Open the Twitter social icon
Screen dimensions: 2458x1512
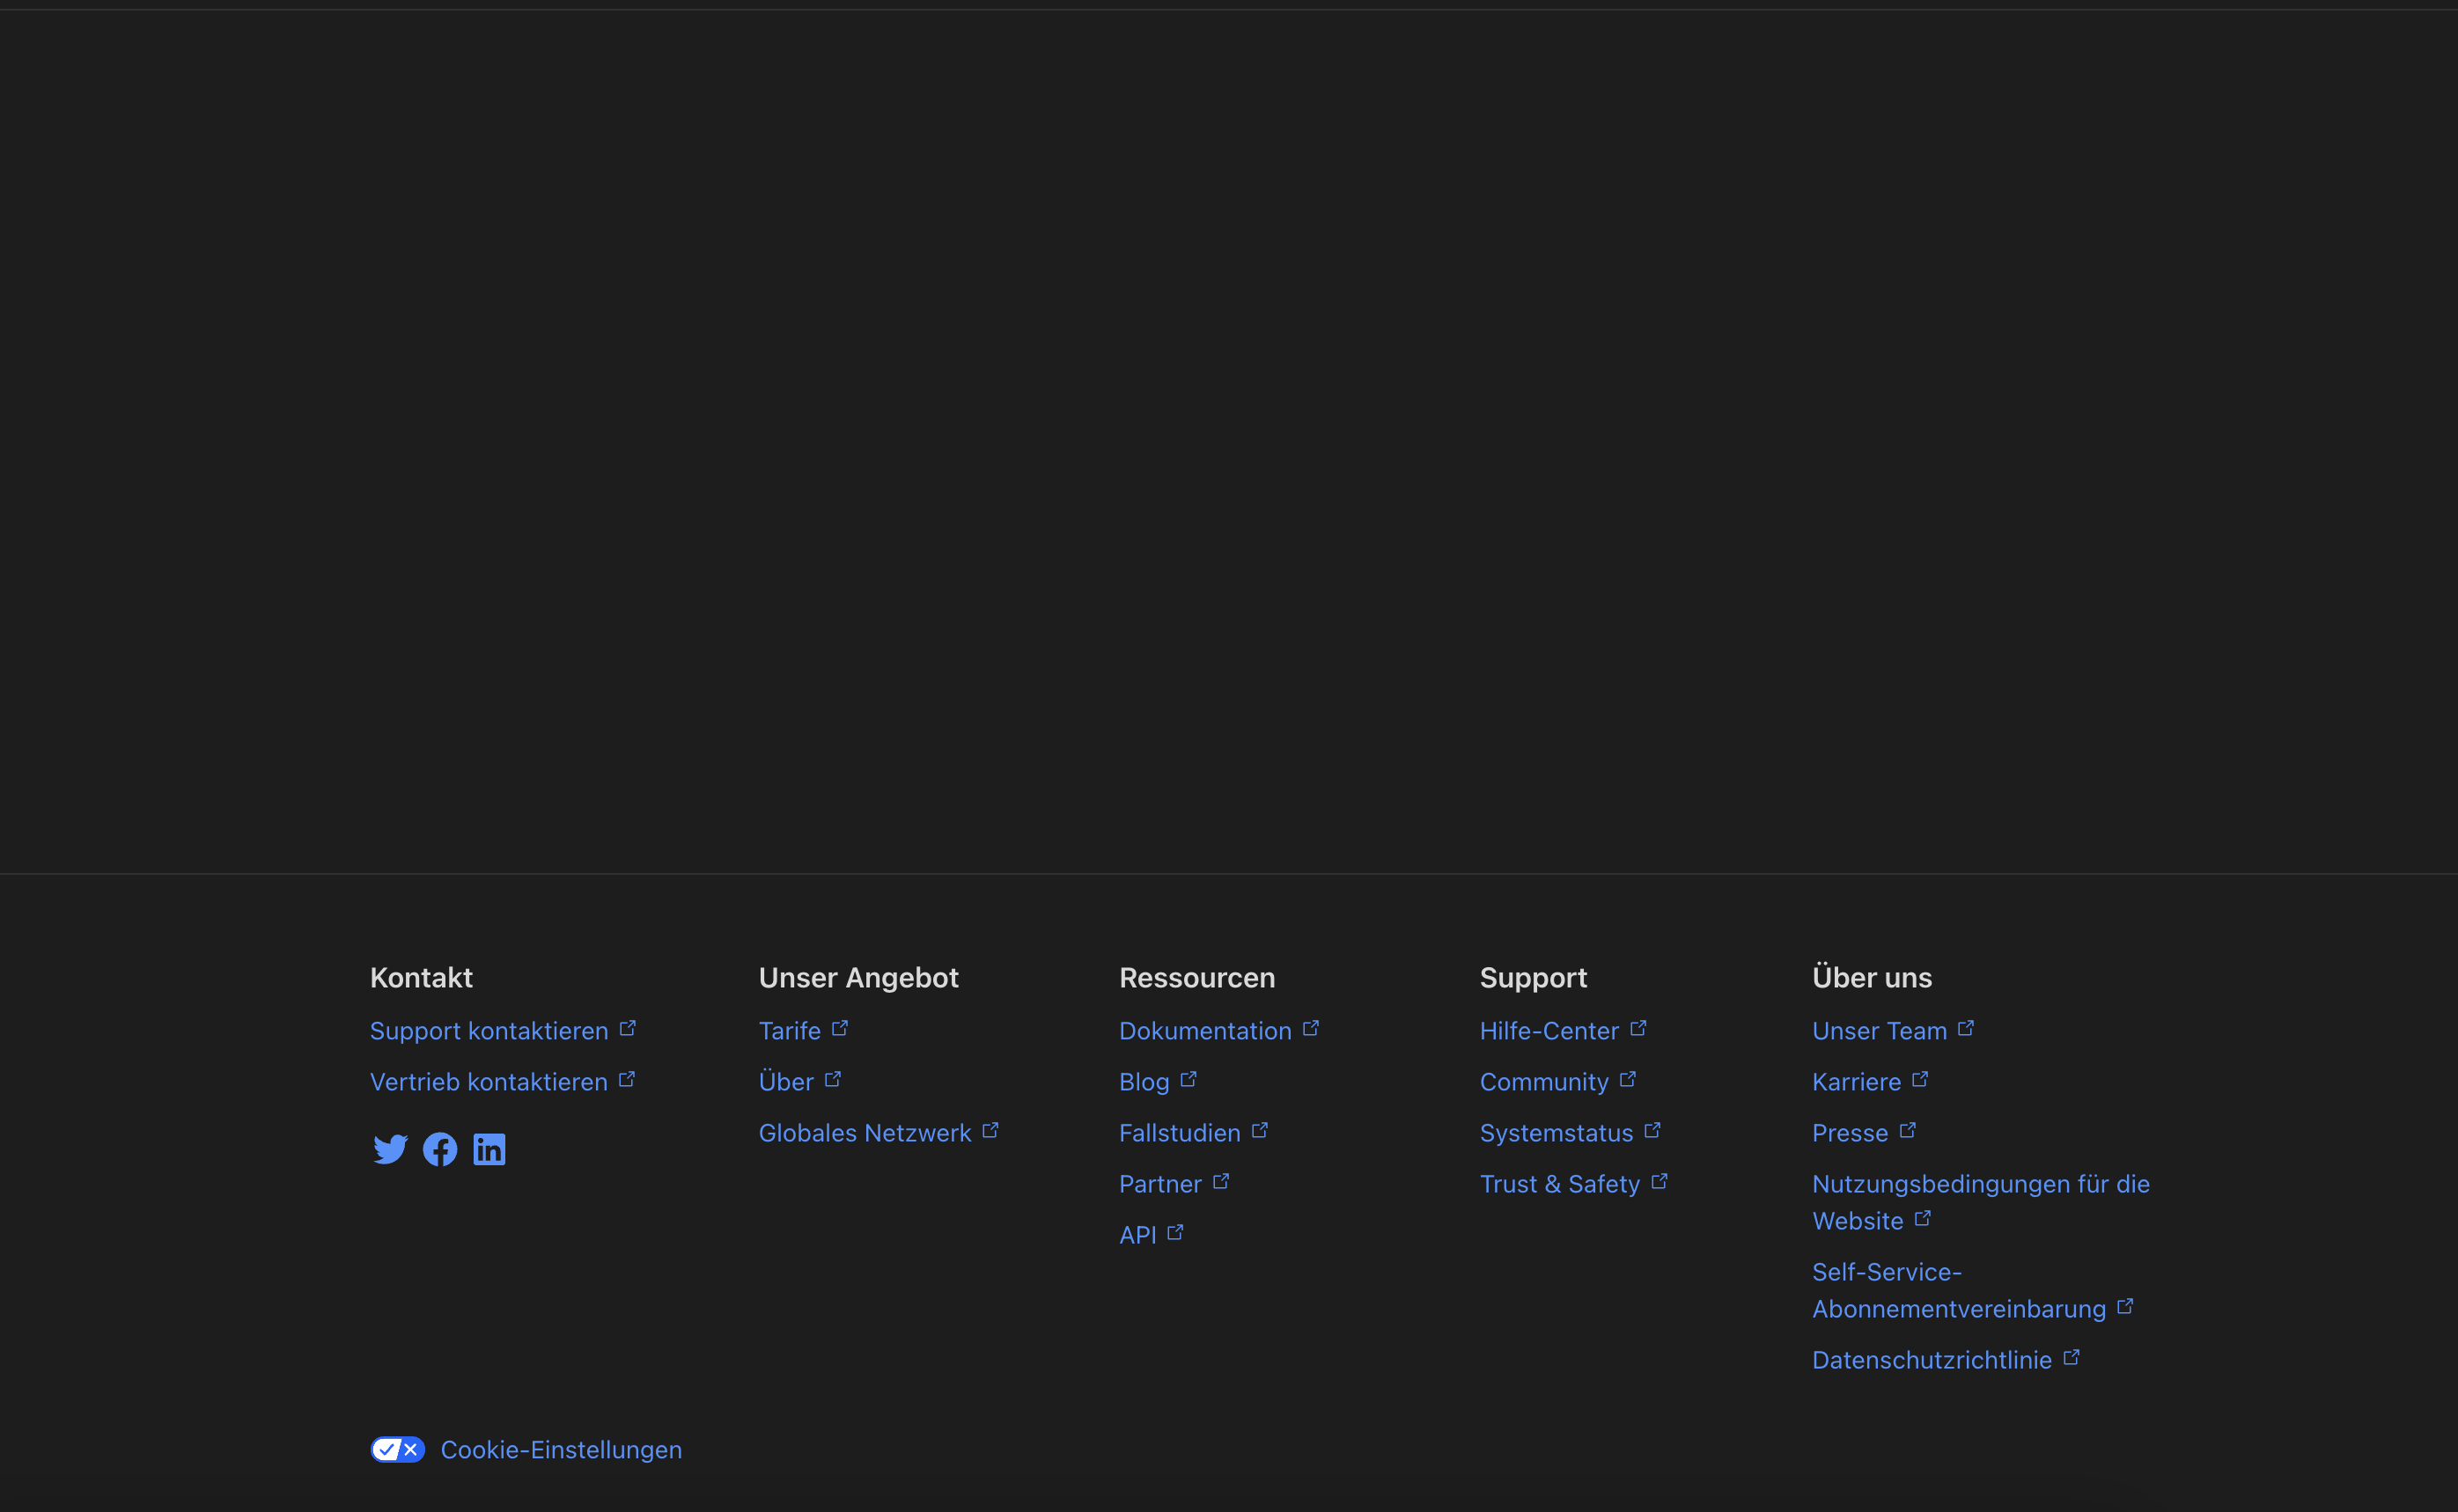pyautogui.click(x=390, y=1149)
